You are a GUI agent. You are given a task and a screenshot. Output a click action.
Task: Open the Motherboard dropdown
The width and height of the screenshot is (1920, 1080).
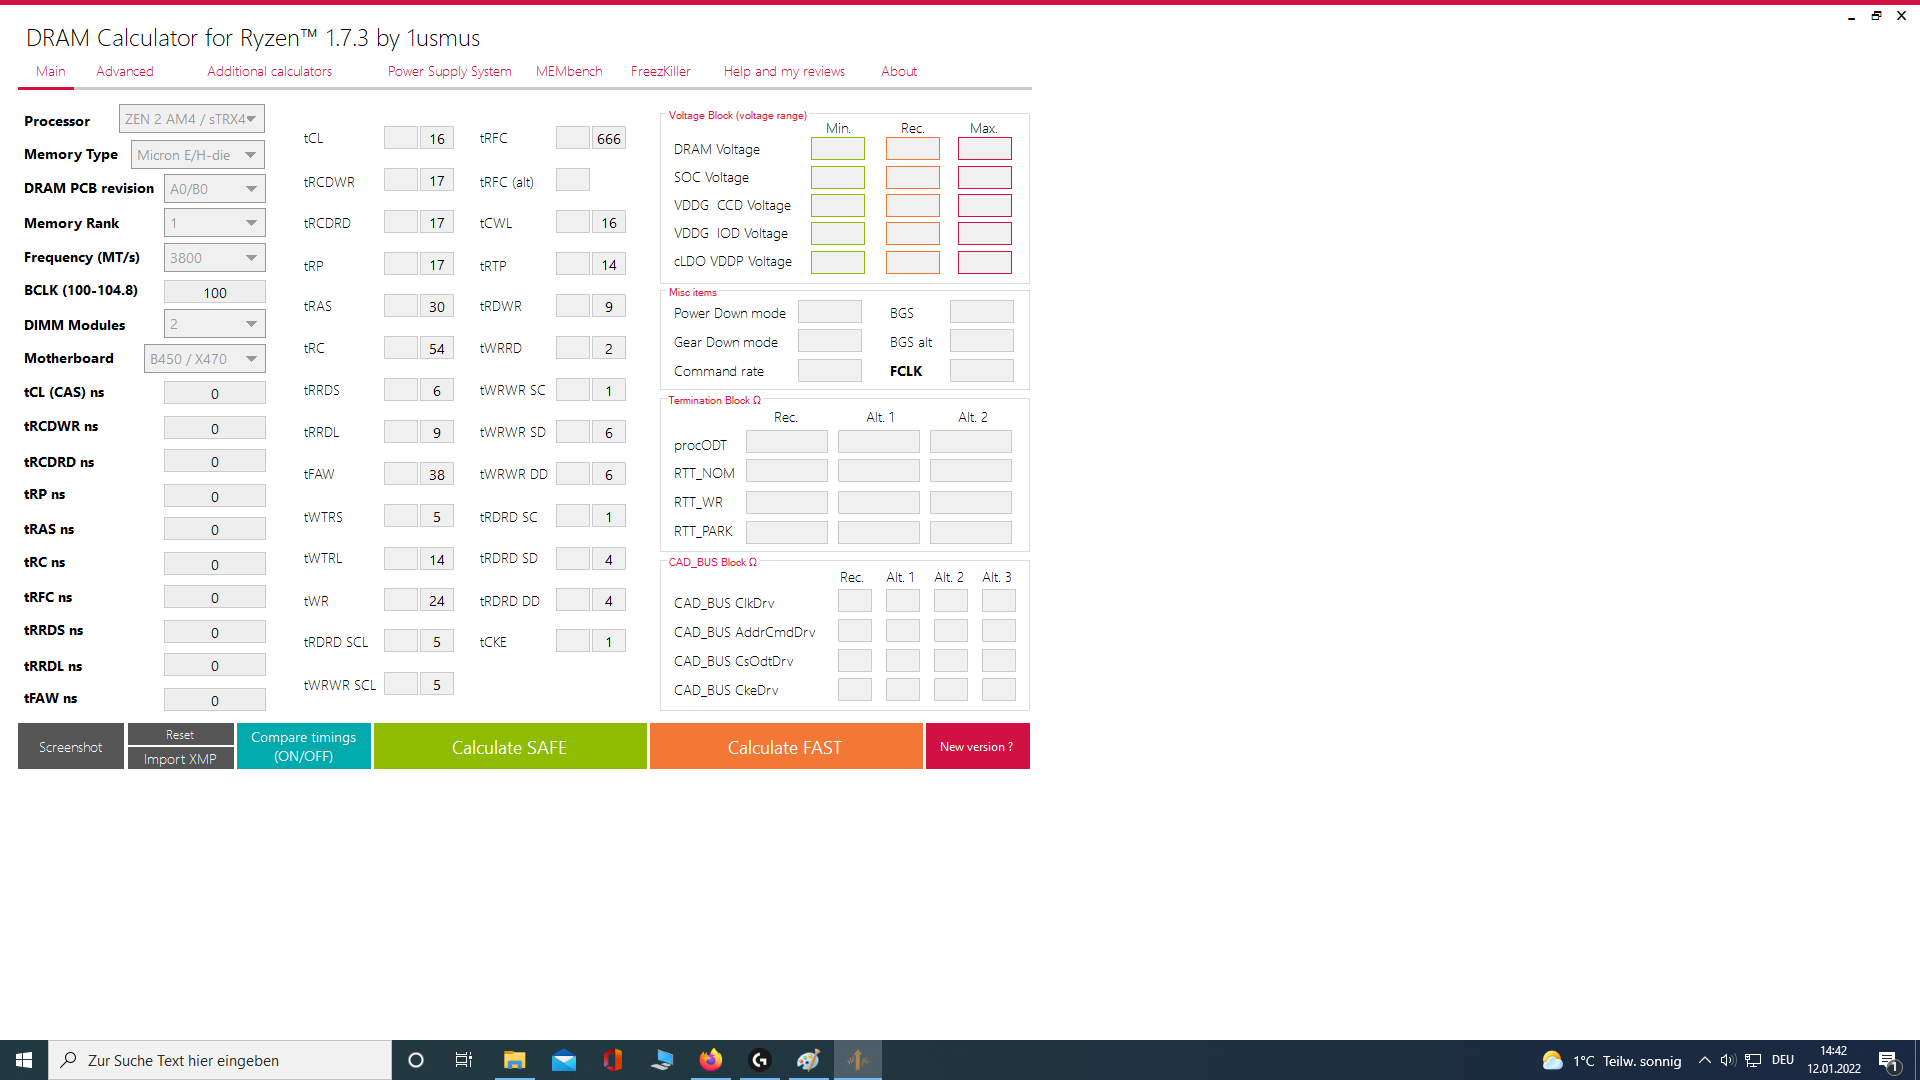[x=204, y=359]
